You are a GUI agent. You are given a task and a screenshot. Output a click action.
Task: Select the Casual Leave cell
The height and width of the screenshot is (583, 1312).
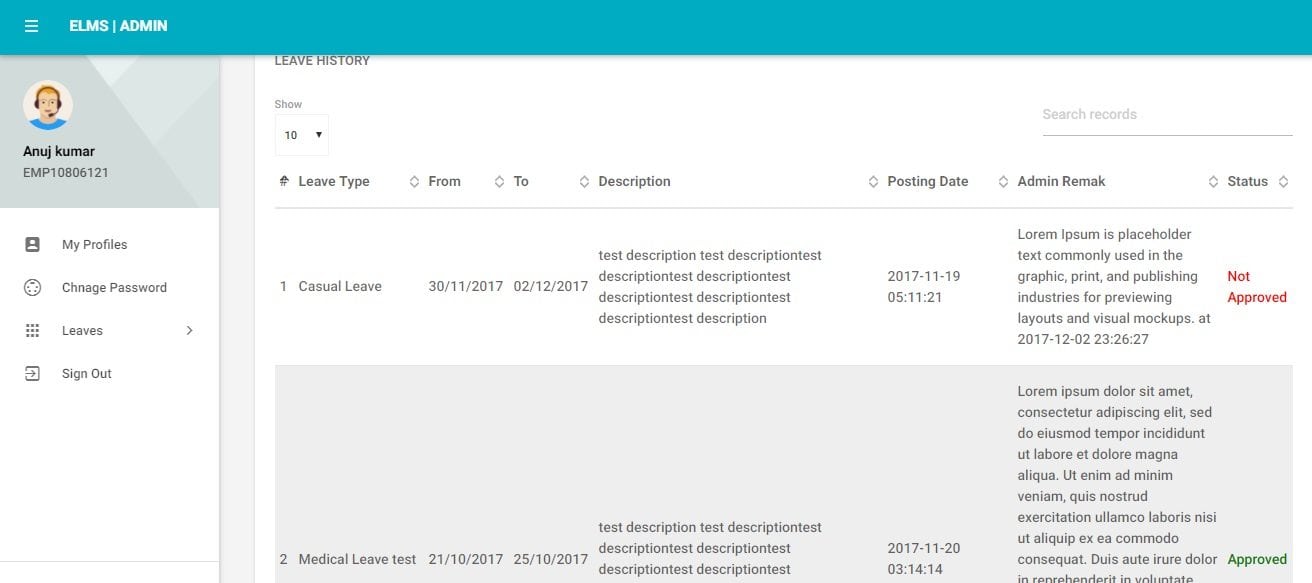tap(340, 286)
